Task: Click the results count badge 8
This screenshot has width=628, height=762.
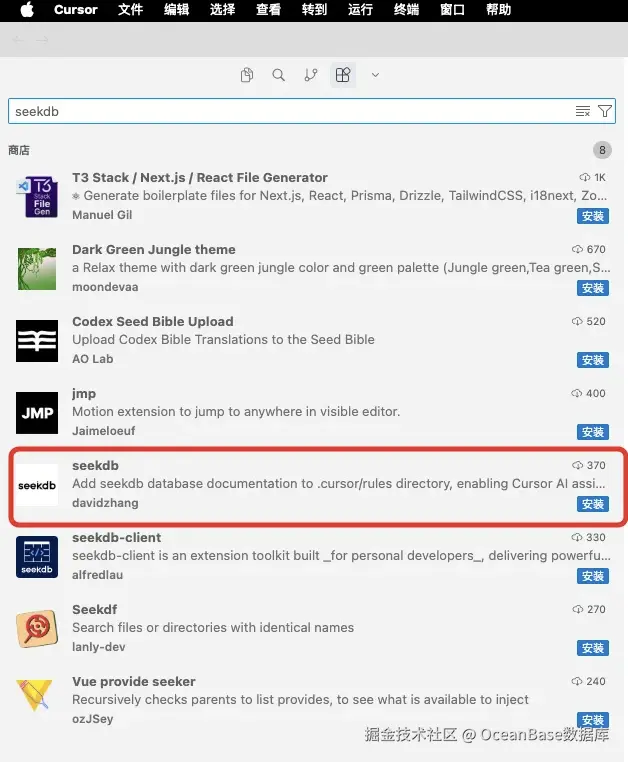Action: coord(602,150)
